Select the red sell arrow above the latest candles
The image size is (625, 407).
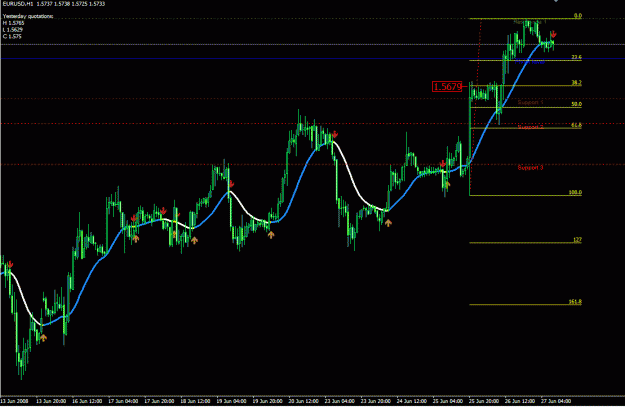tap(553, 34)
